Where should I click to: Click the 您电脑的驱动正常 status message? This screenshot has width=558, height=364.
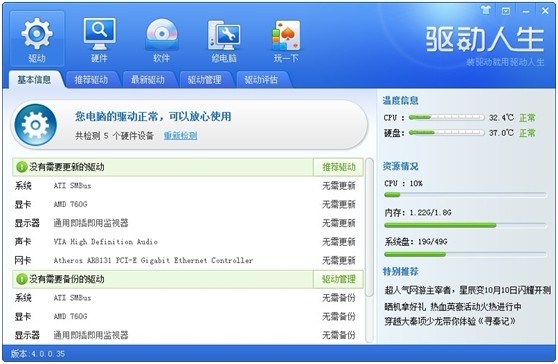tap(153, 116)
